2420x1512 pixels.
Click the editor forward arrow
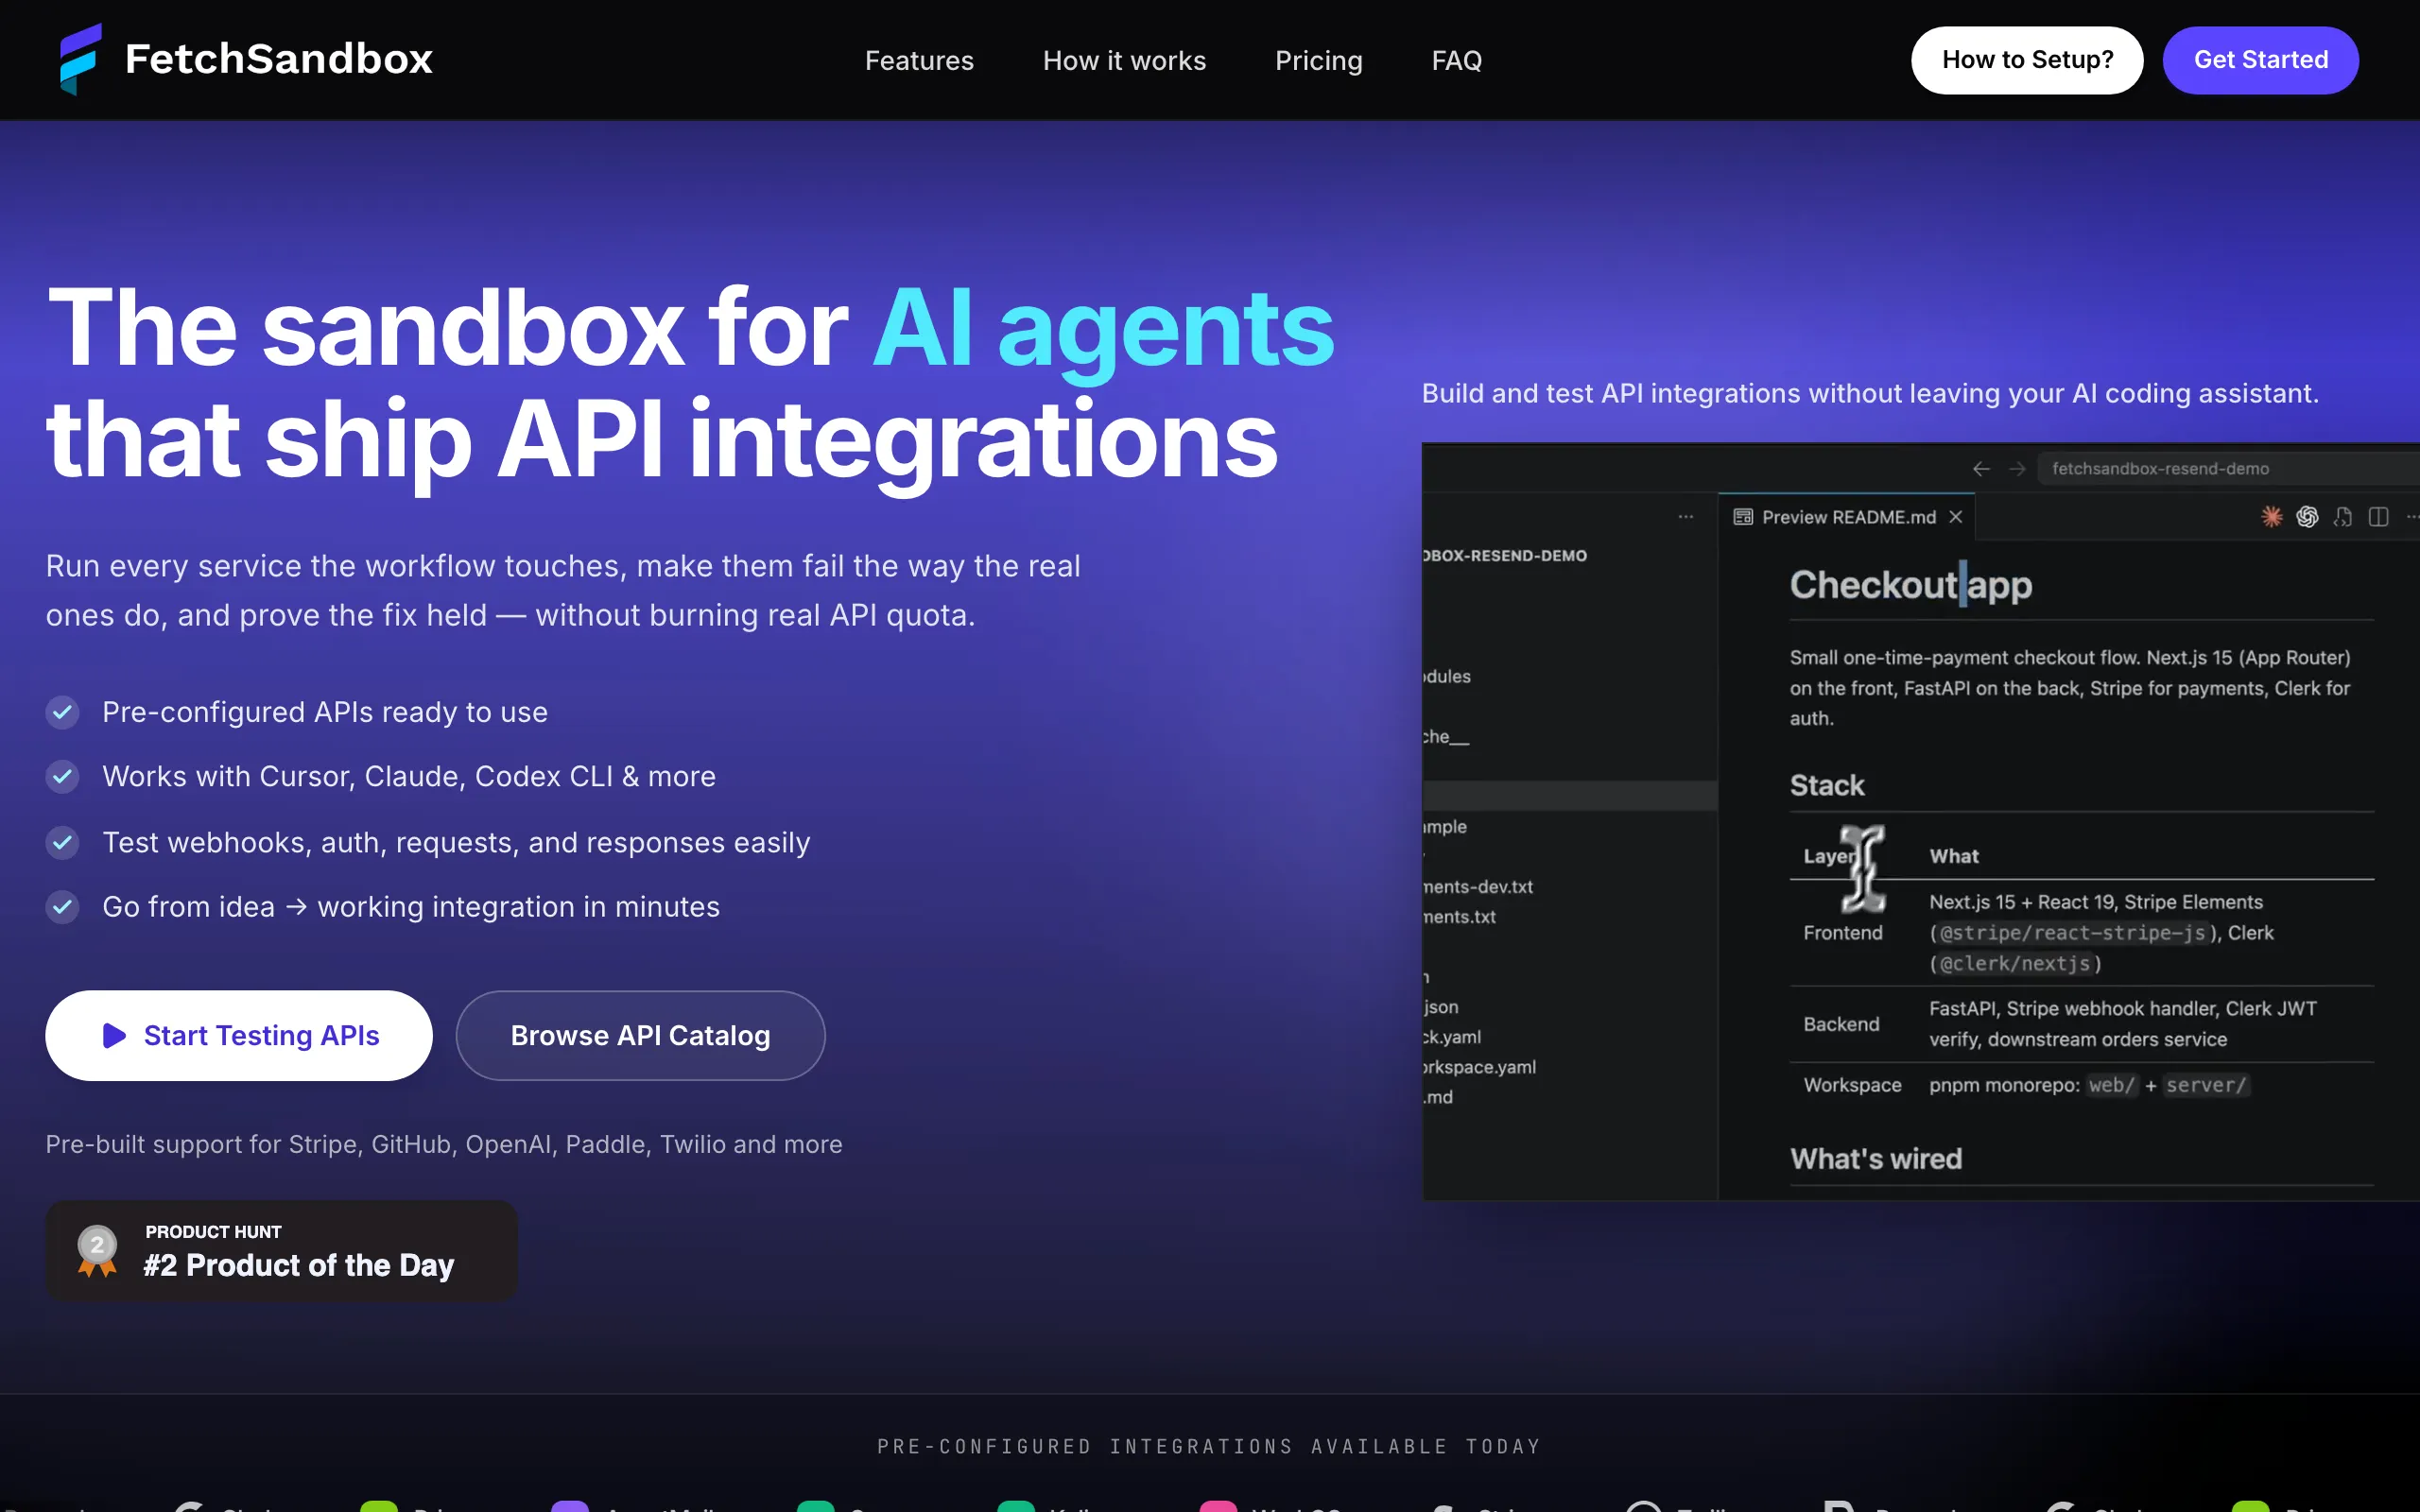pos(2017,468)
